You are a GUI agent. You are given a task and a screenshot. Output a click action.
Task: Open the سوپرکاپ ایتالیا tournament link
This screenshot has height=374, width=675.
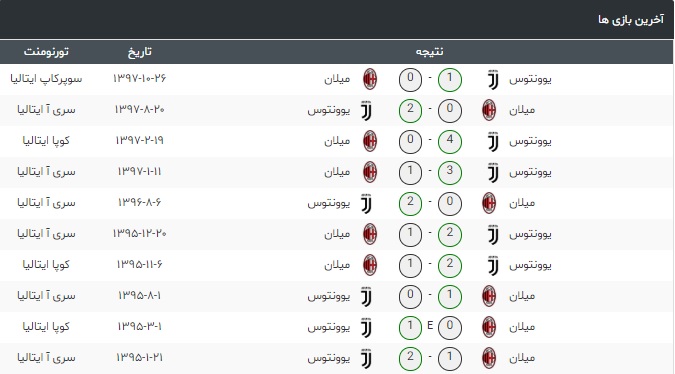pos(46,79)
